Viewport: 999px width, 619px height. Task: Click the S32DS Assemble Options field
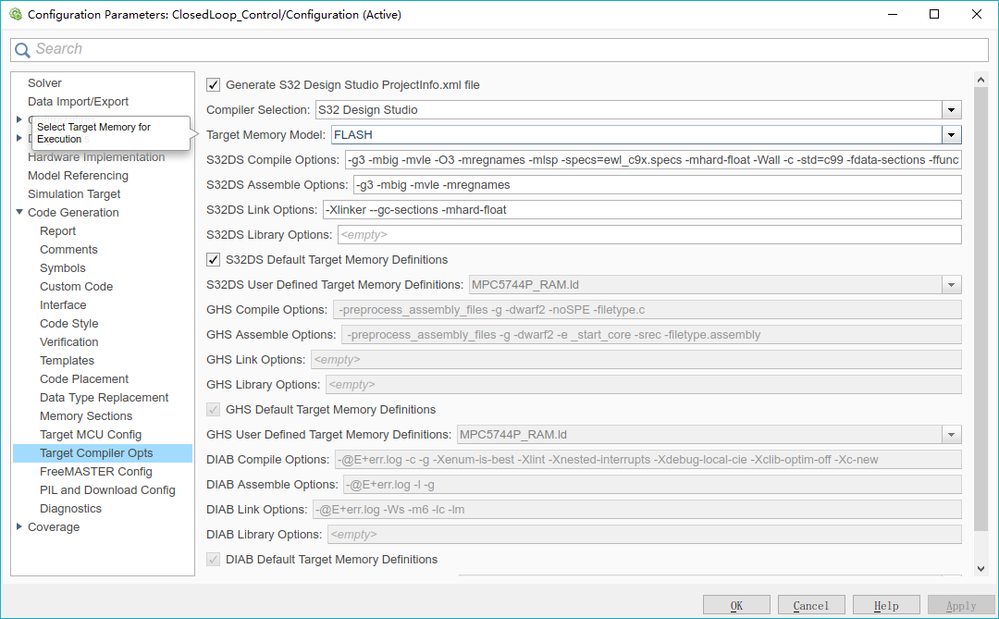pos(657,185)
